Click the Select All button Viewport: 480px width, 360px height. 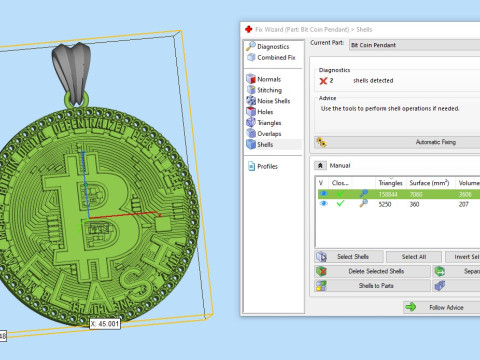tap(414, 257)
